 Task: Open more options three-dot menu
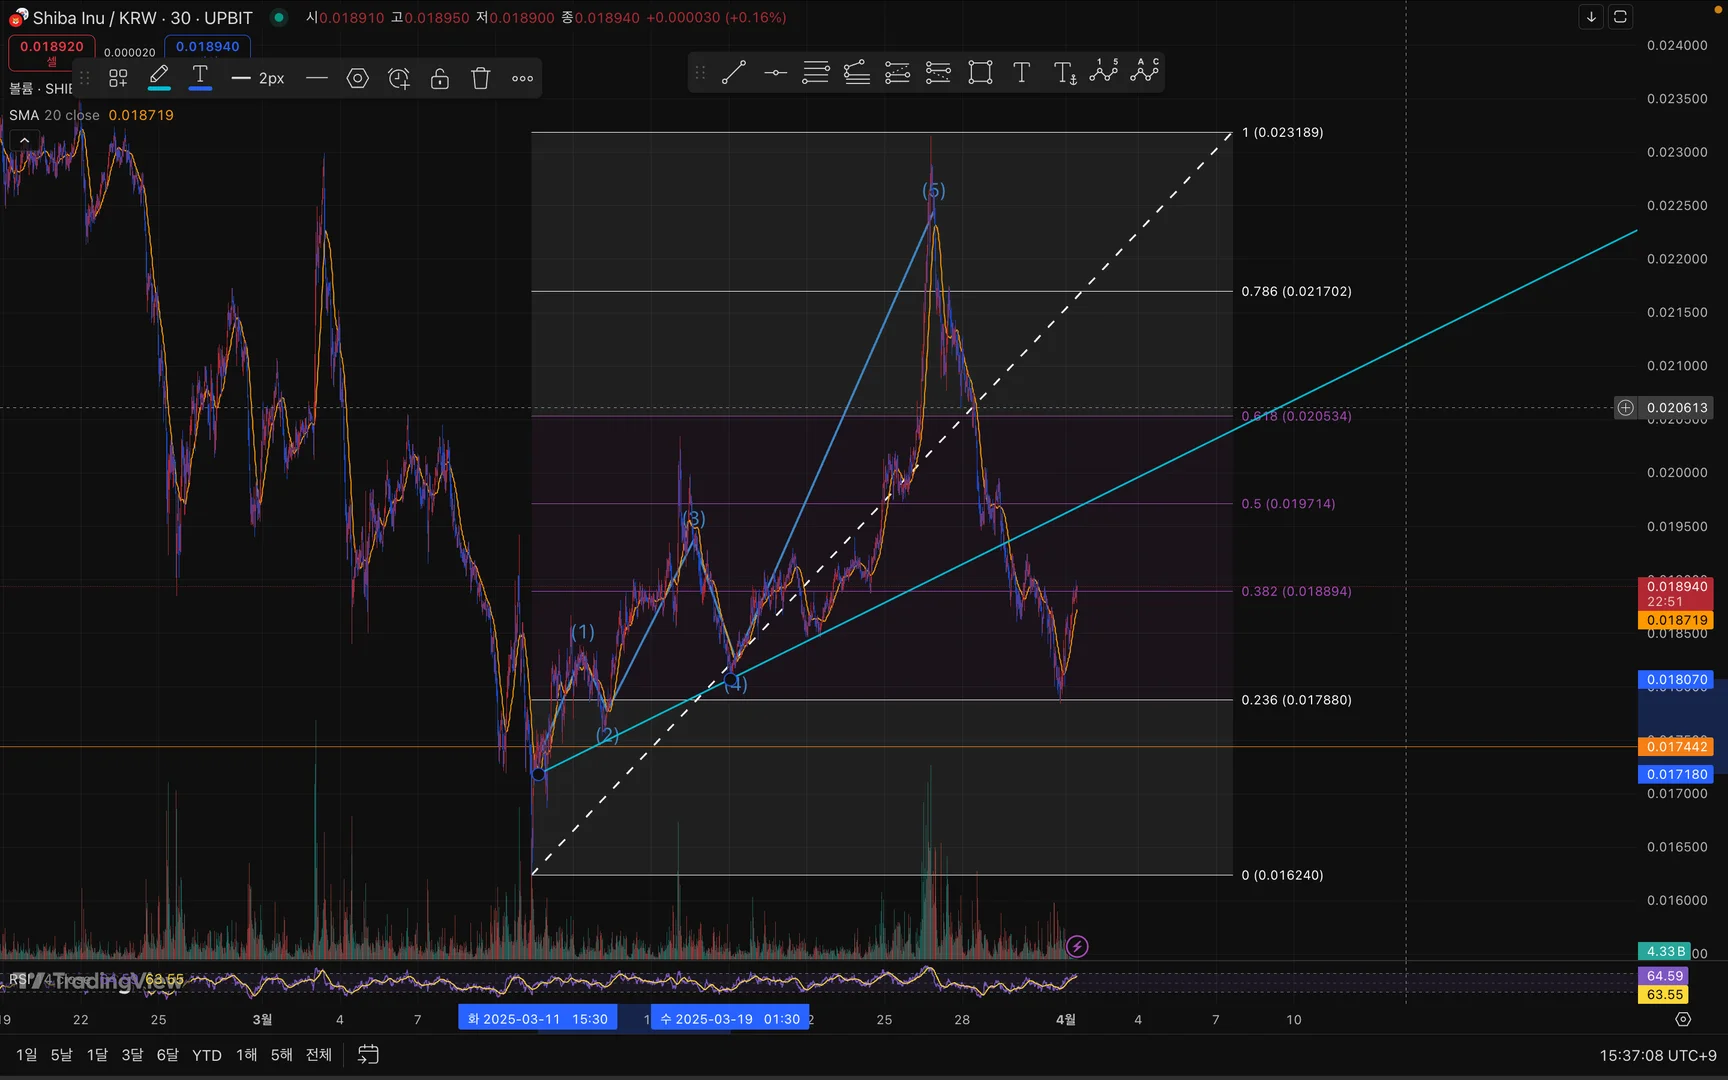click(522, 78)
